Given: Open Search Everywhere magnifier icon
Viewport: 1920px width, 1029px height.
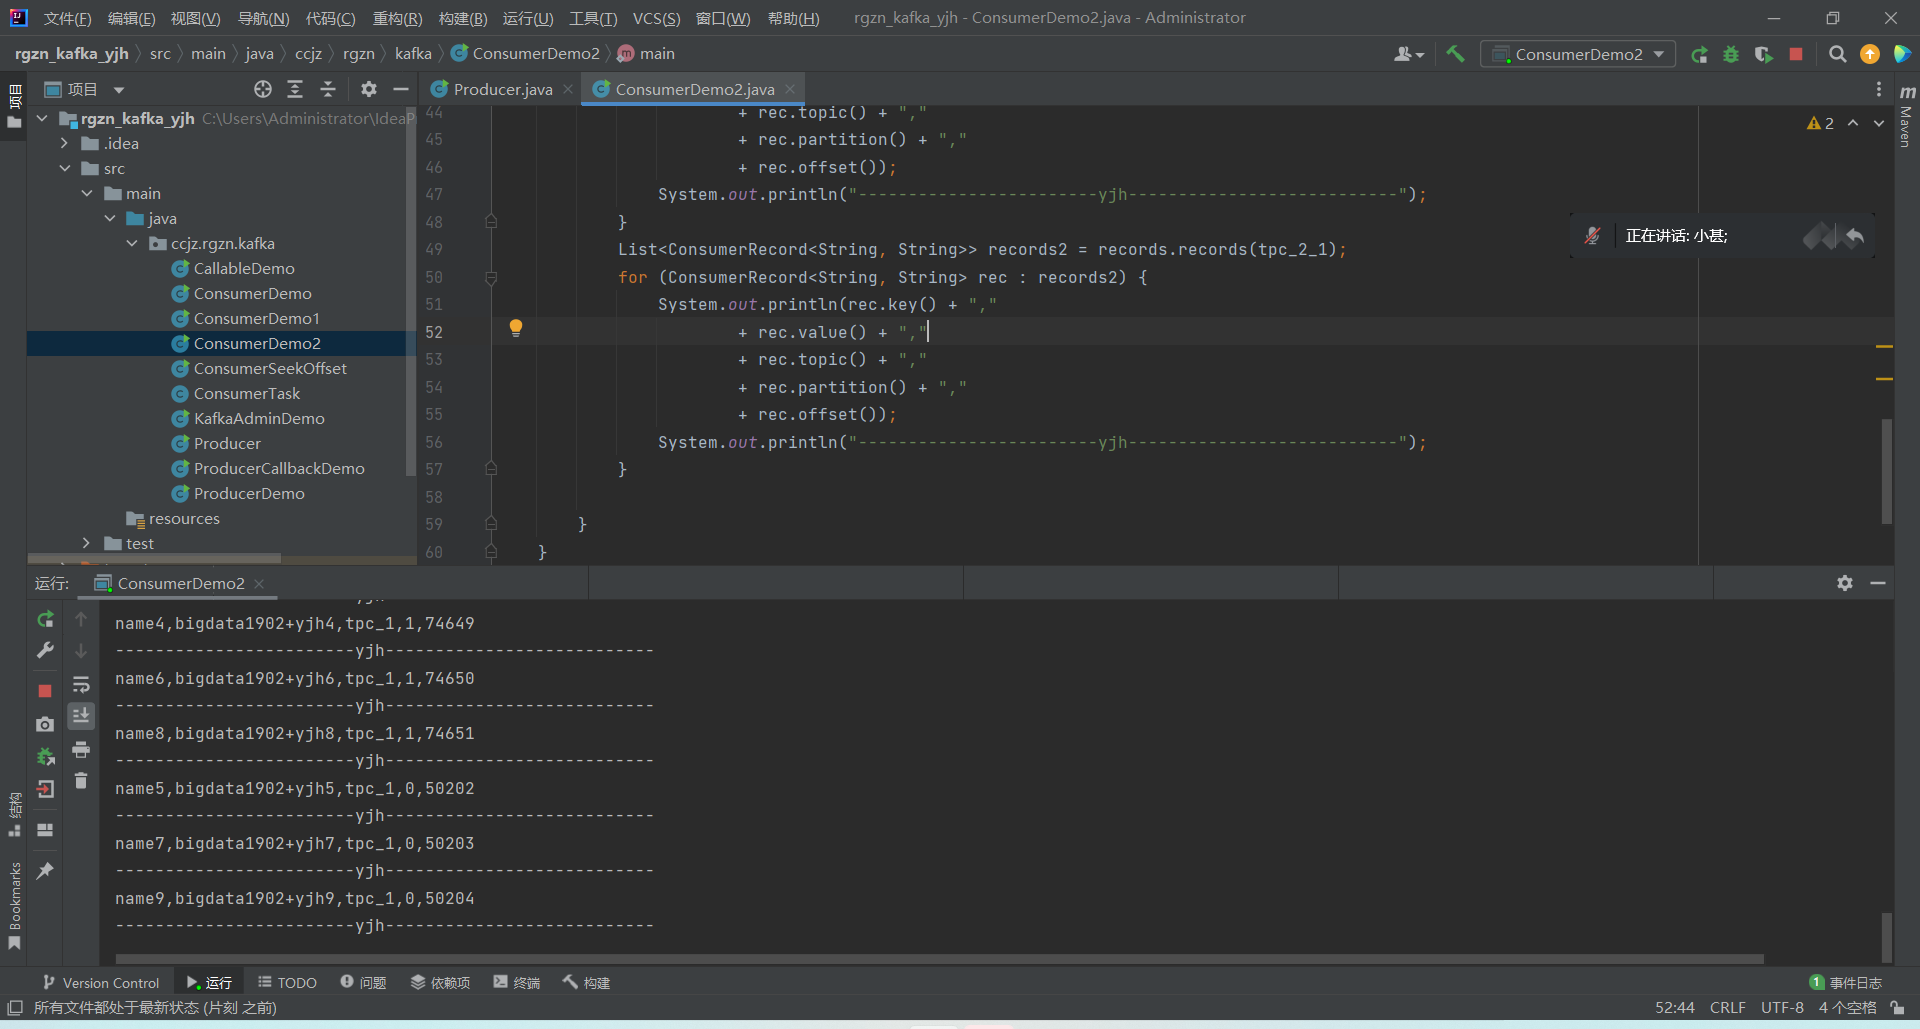Looking at the screenshot, I should pyautogui.click(x=1837, y=54).
